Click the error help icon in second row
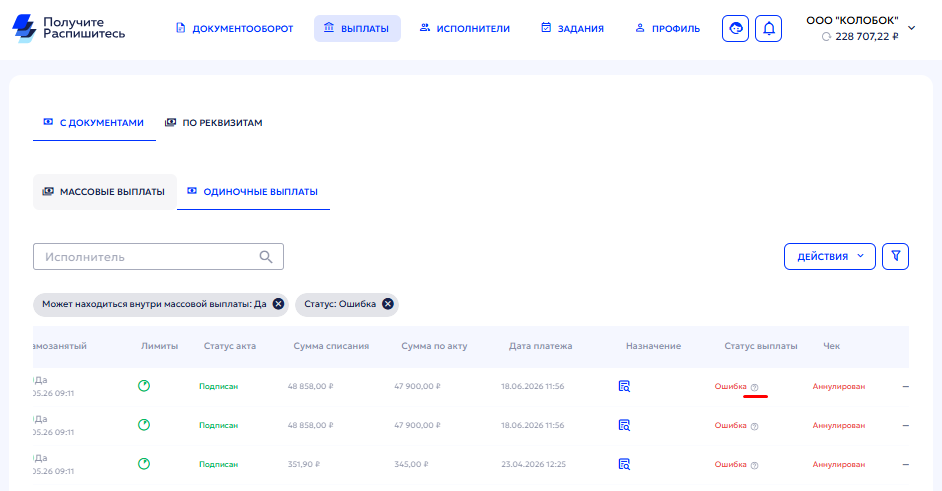This screenshot has width=942, height=491. click(755, 426)
